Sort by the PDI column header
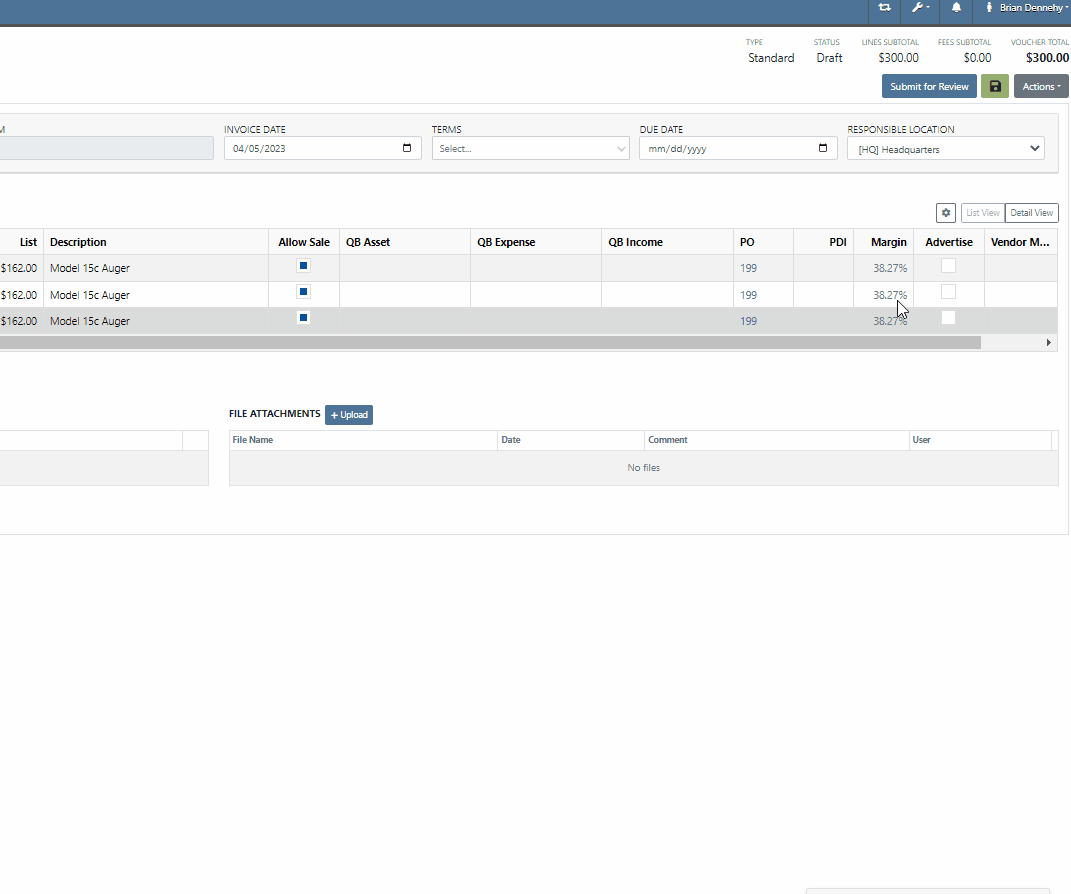Screen dimensions: 1071x894 click(x=824, y=242)
